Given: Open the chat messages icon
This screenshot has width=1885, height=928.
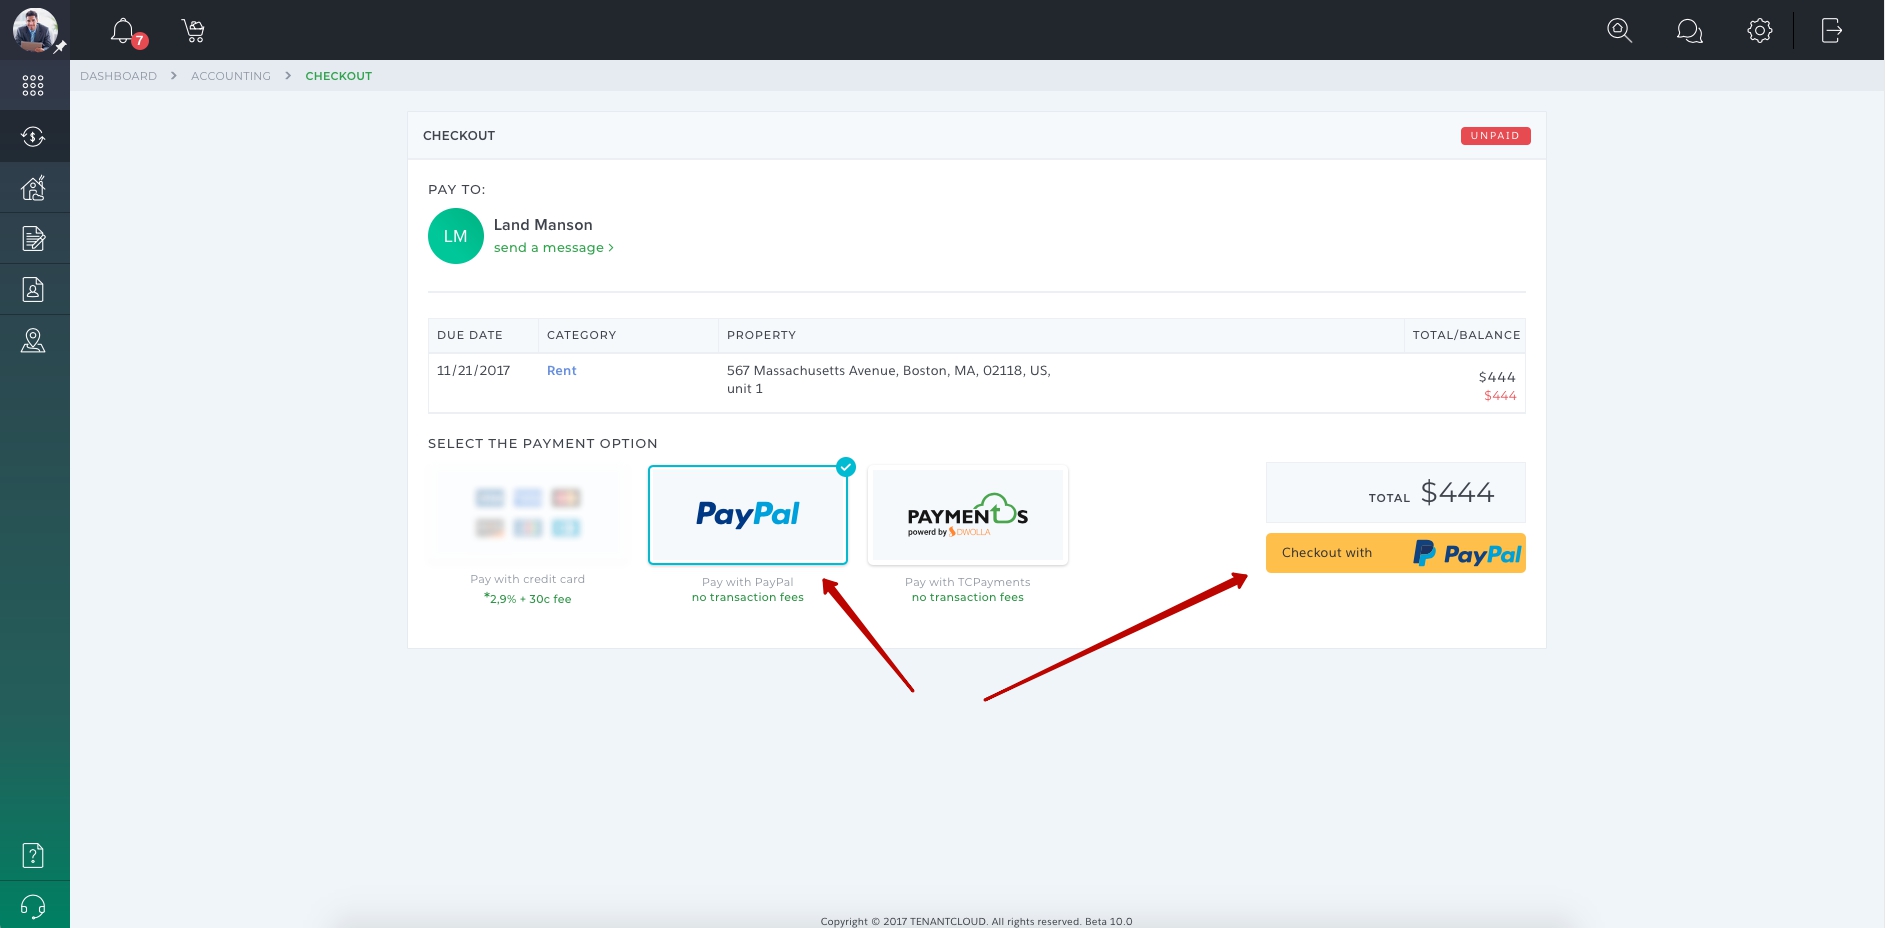Looking at the screenshot, I should pyautogui.click(x=1689, y=31).
